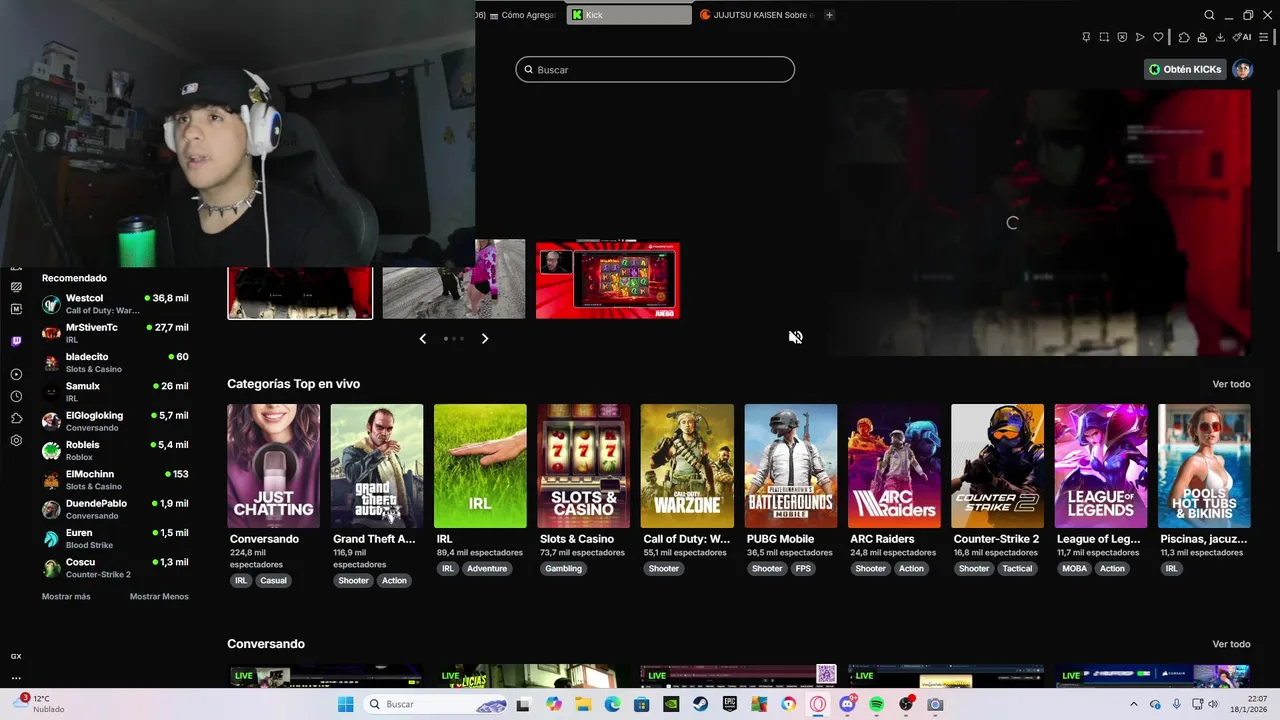Open Epic Games Launcher from the taskbar

[x=730, y=704]
